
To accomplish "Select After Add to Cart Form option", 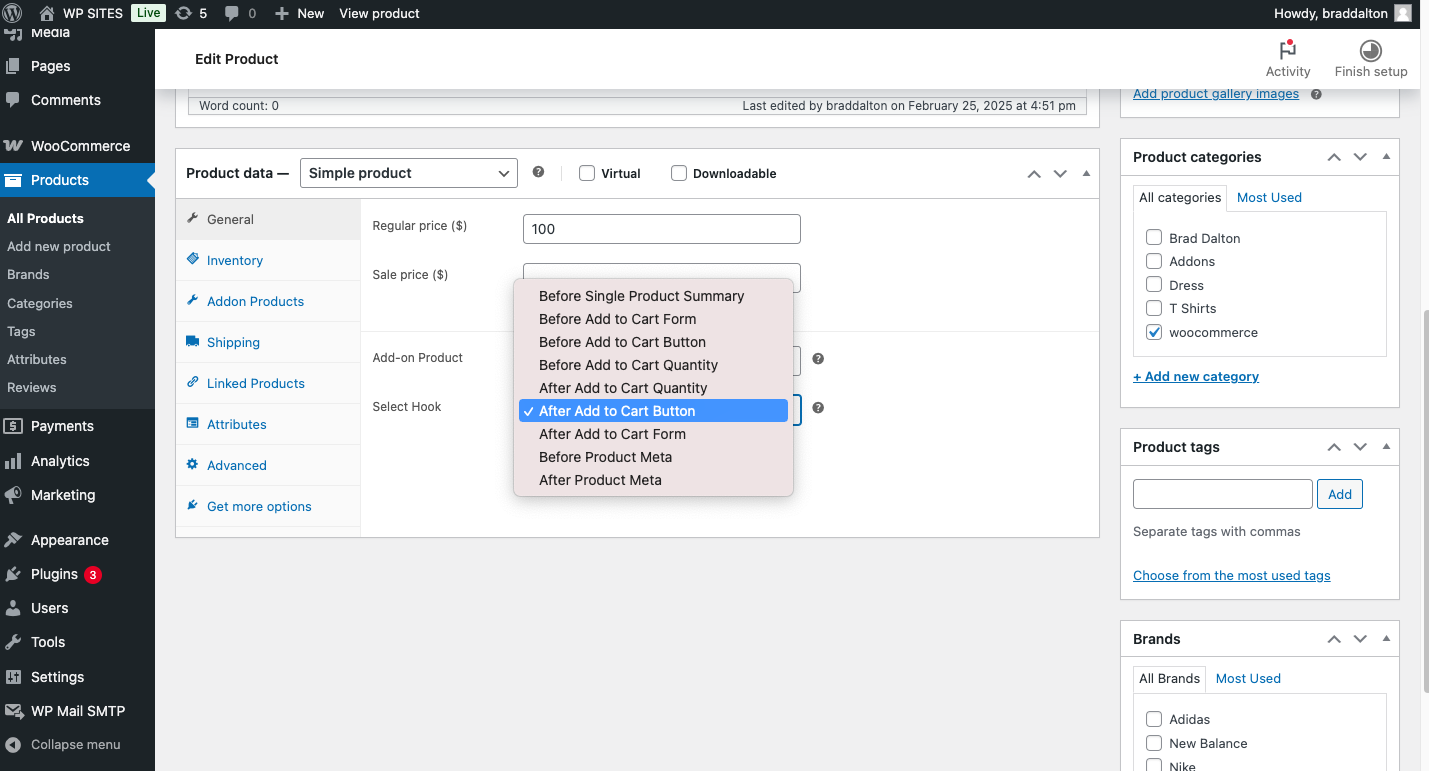I will pos(612,434).
